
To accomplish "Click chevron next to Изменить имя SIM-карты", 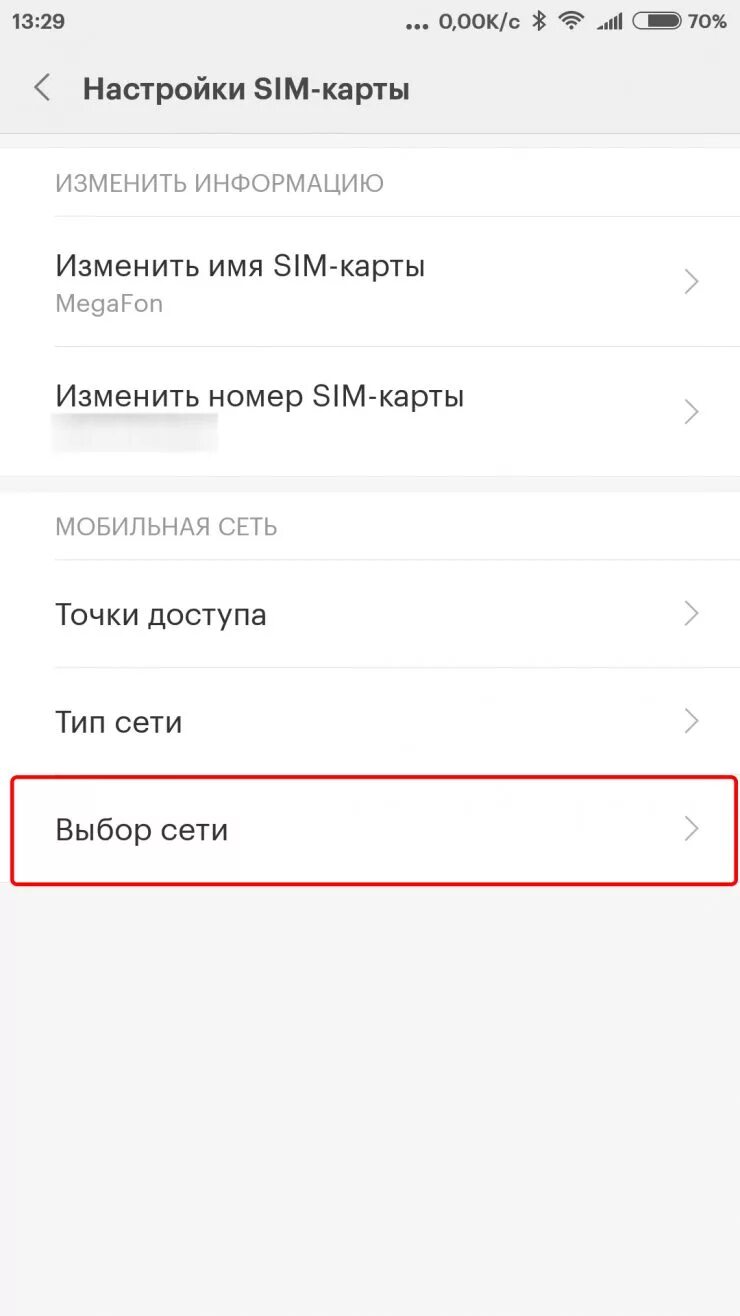I will tap(691, 282).
